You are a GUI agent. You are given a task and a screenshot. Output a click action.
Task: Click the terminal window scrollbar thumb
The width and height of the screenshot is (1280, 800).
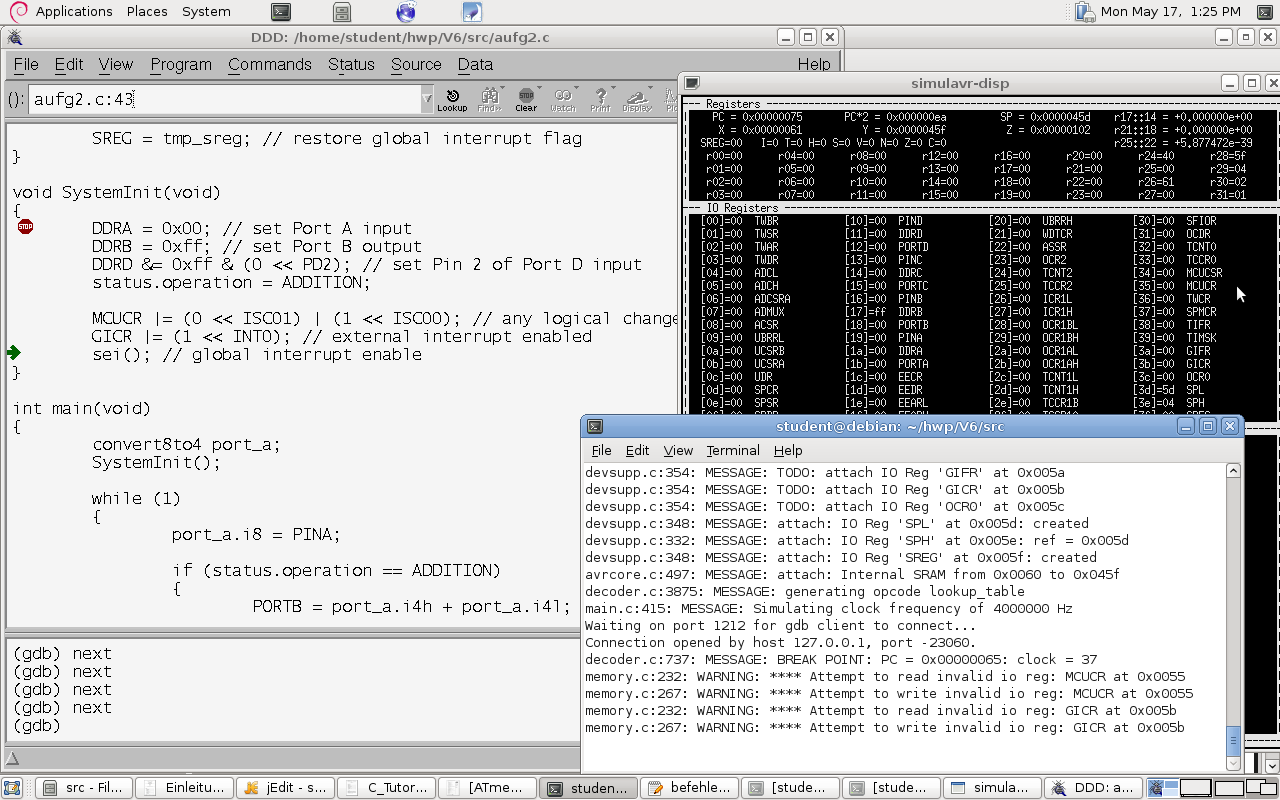click(1233, 741)
